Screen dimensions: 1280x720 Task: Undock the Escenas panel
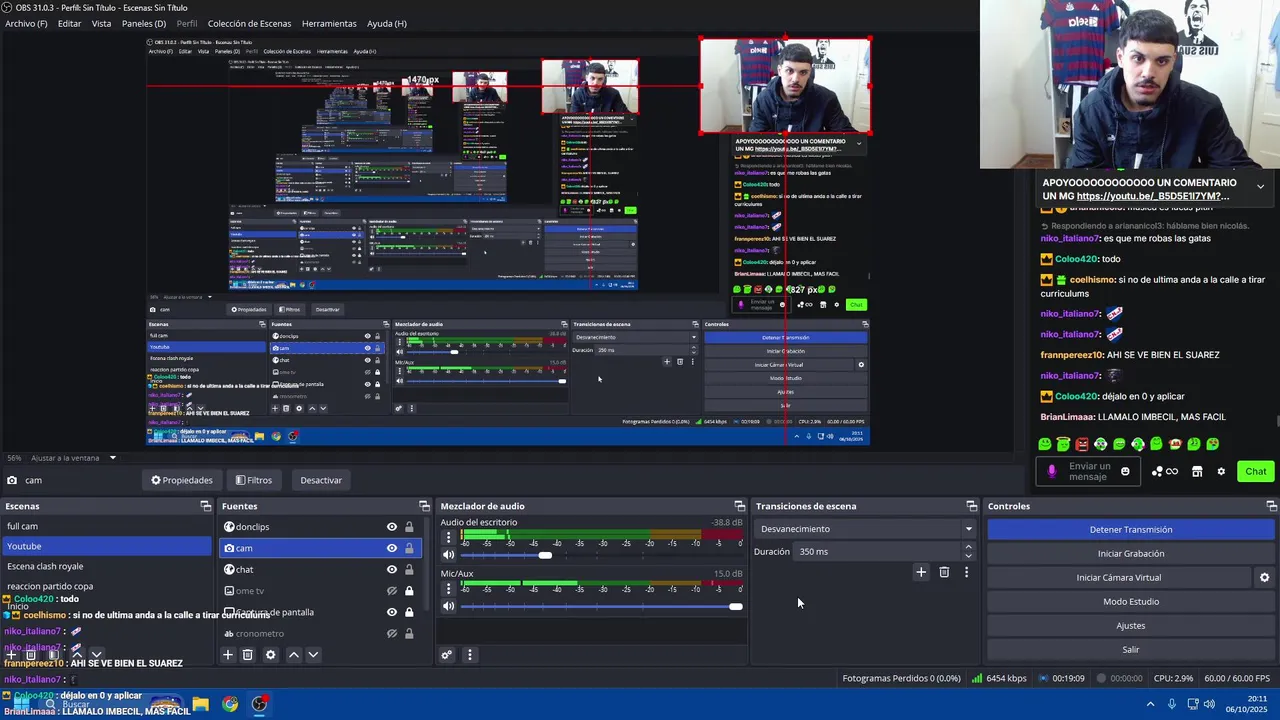[205, 506]
